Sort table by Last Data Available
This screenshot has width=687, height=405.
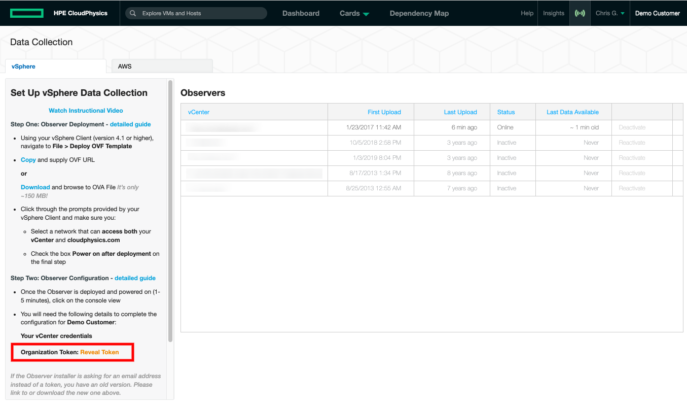tap(573, 112)
